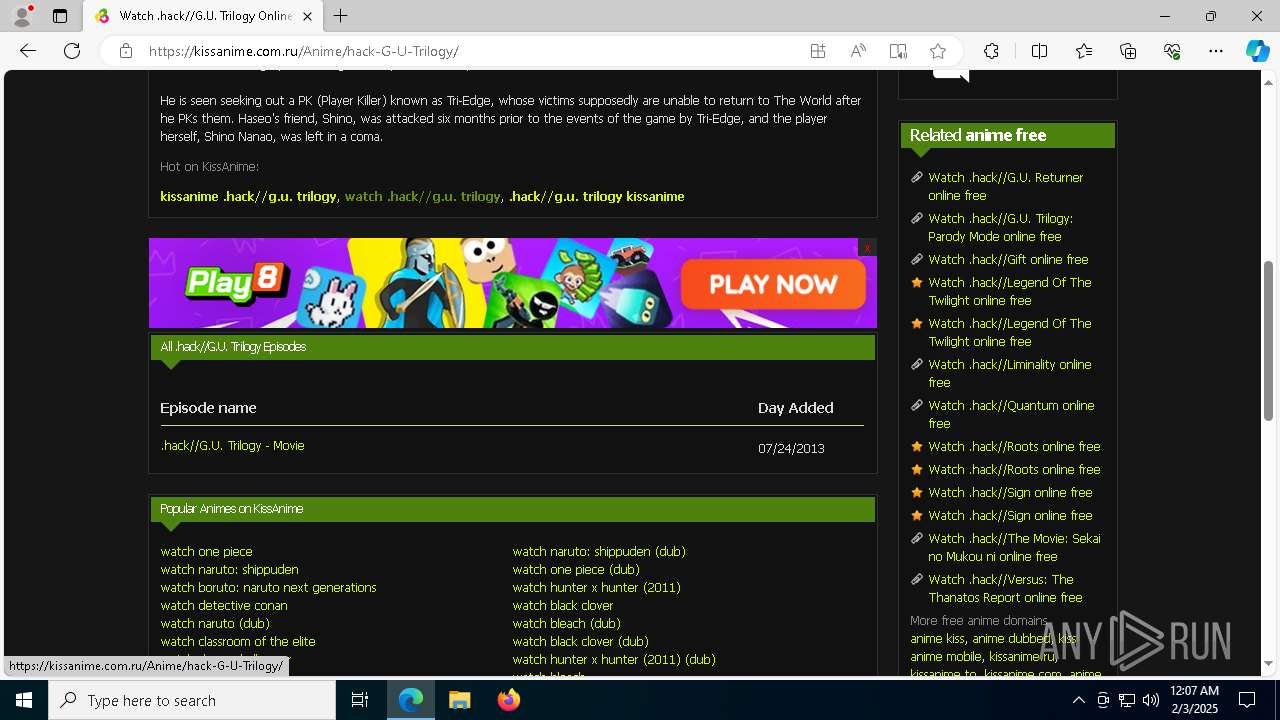Click the date 07/24/2013
The height and width of the screenshot is (720, 1280).
pyautogui.click(x=791, y=448)
